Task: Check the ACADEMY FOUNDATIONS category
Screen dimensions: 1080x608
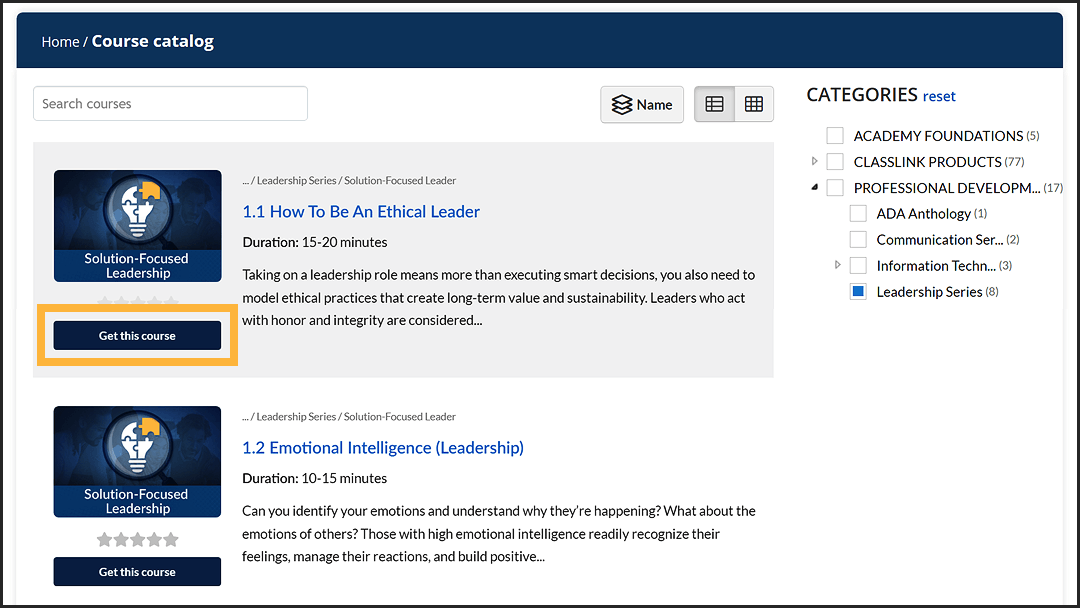Action: click(835, 135)
